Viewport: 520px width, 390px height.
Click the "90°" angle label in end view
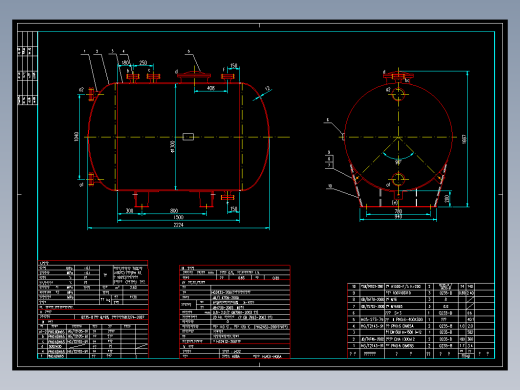398,163
